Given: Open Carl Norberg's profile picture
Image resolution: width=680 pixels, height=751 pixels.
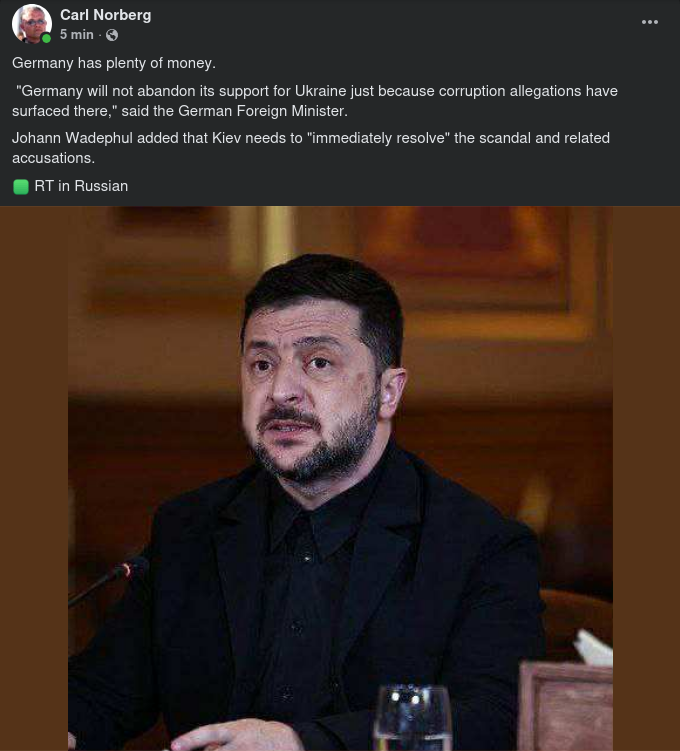Looking at the screenshot, I should 32,23.
